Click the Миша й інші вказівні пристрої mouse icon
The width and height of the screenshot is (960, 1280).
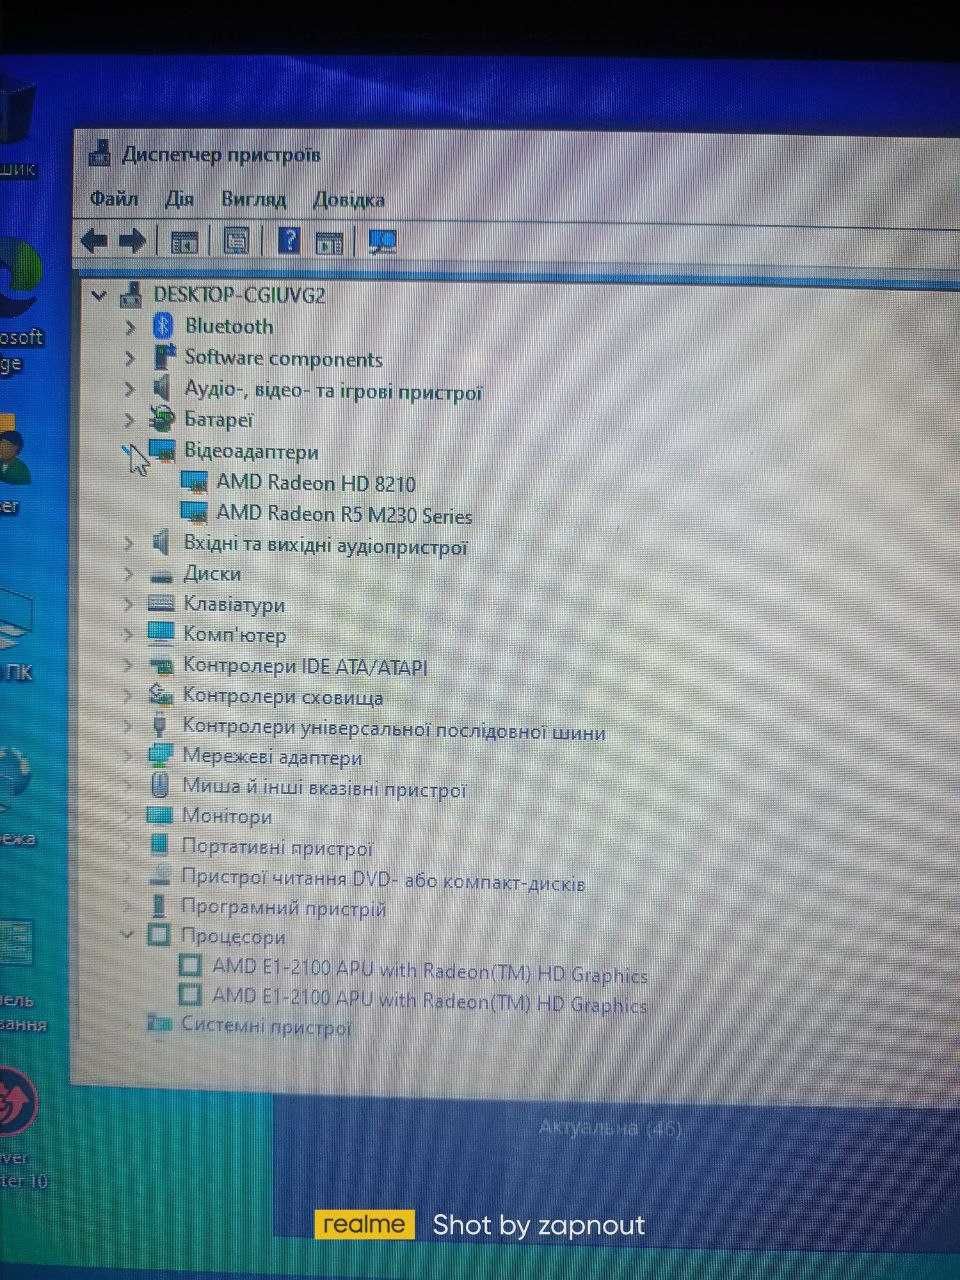tap(159, 787)
